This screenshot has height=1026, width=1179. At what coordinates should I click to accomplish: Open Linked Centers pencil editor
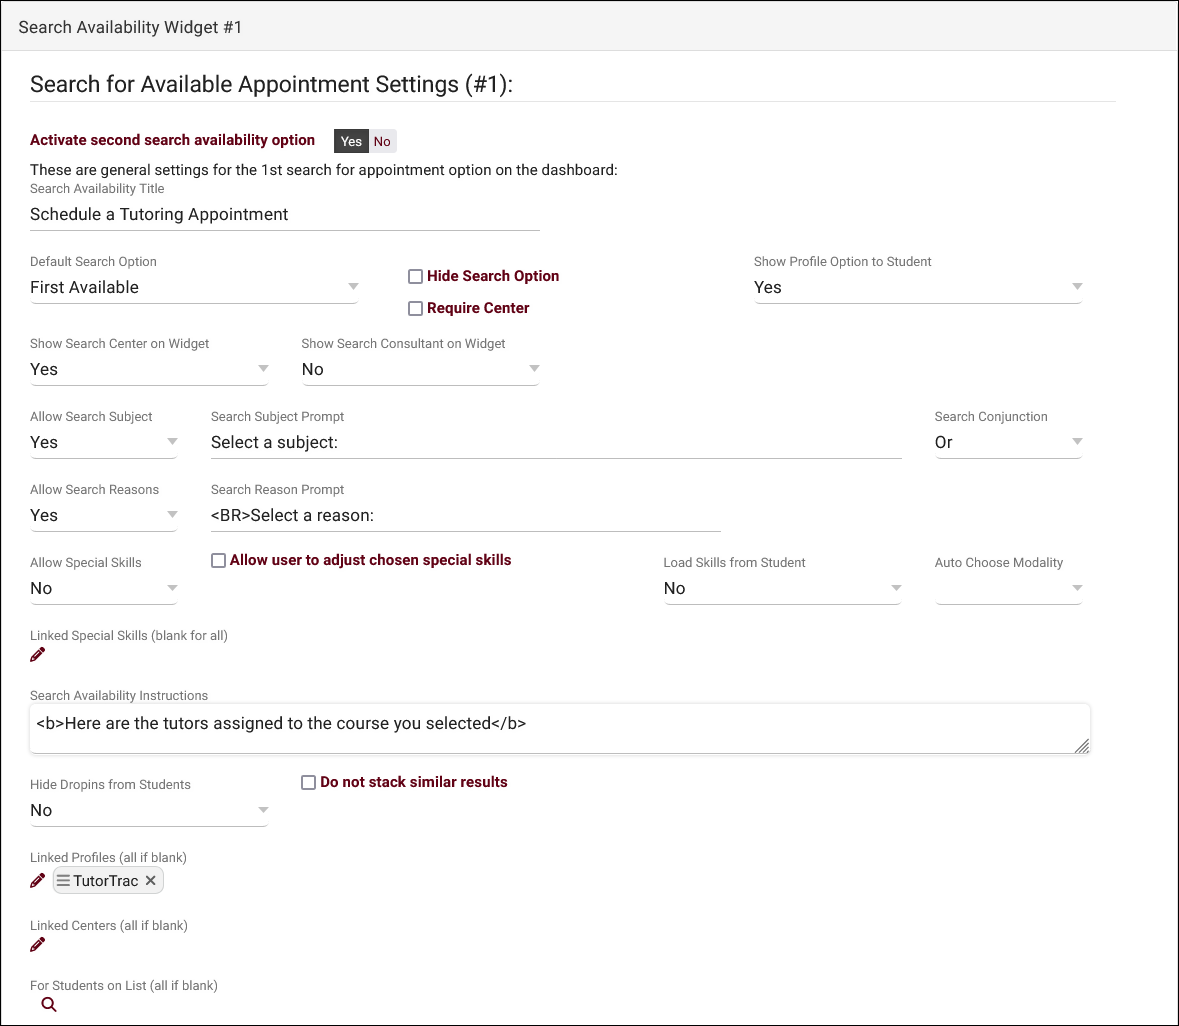coord(38,945)
